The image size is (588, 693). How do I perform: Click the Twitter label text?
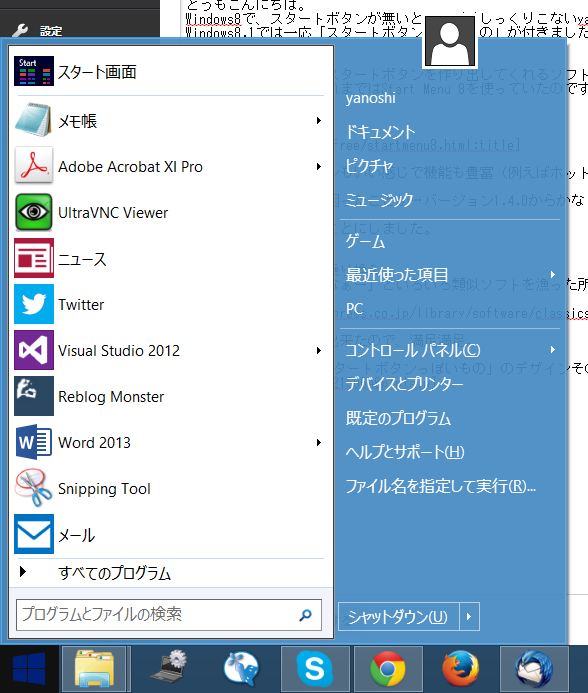81,305
